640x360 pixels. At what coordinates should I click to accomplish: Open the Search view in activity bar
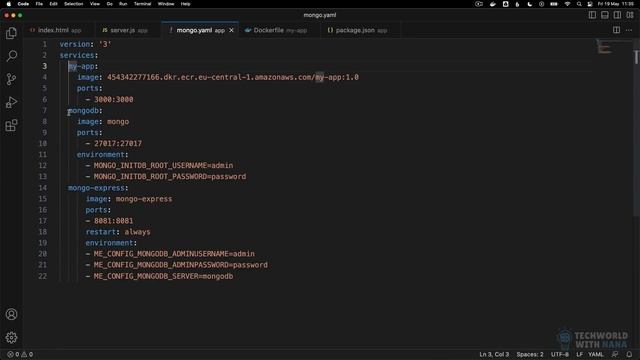[x=11, y=56]
